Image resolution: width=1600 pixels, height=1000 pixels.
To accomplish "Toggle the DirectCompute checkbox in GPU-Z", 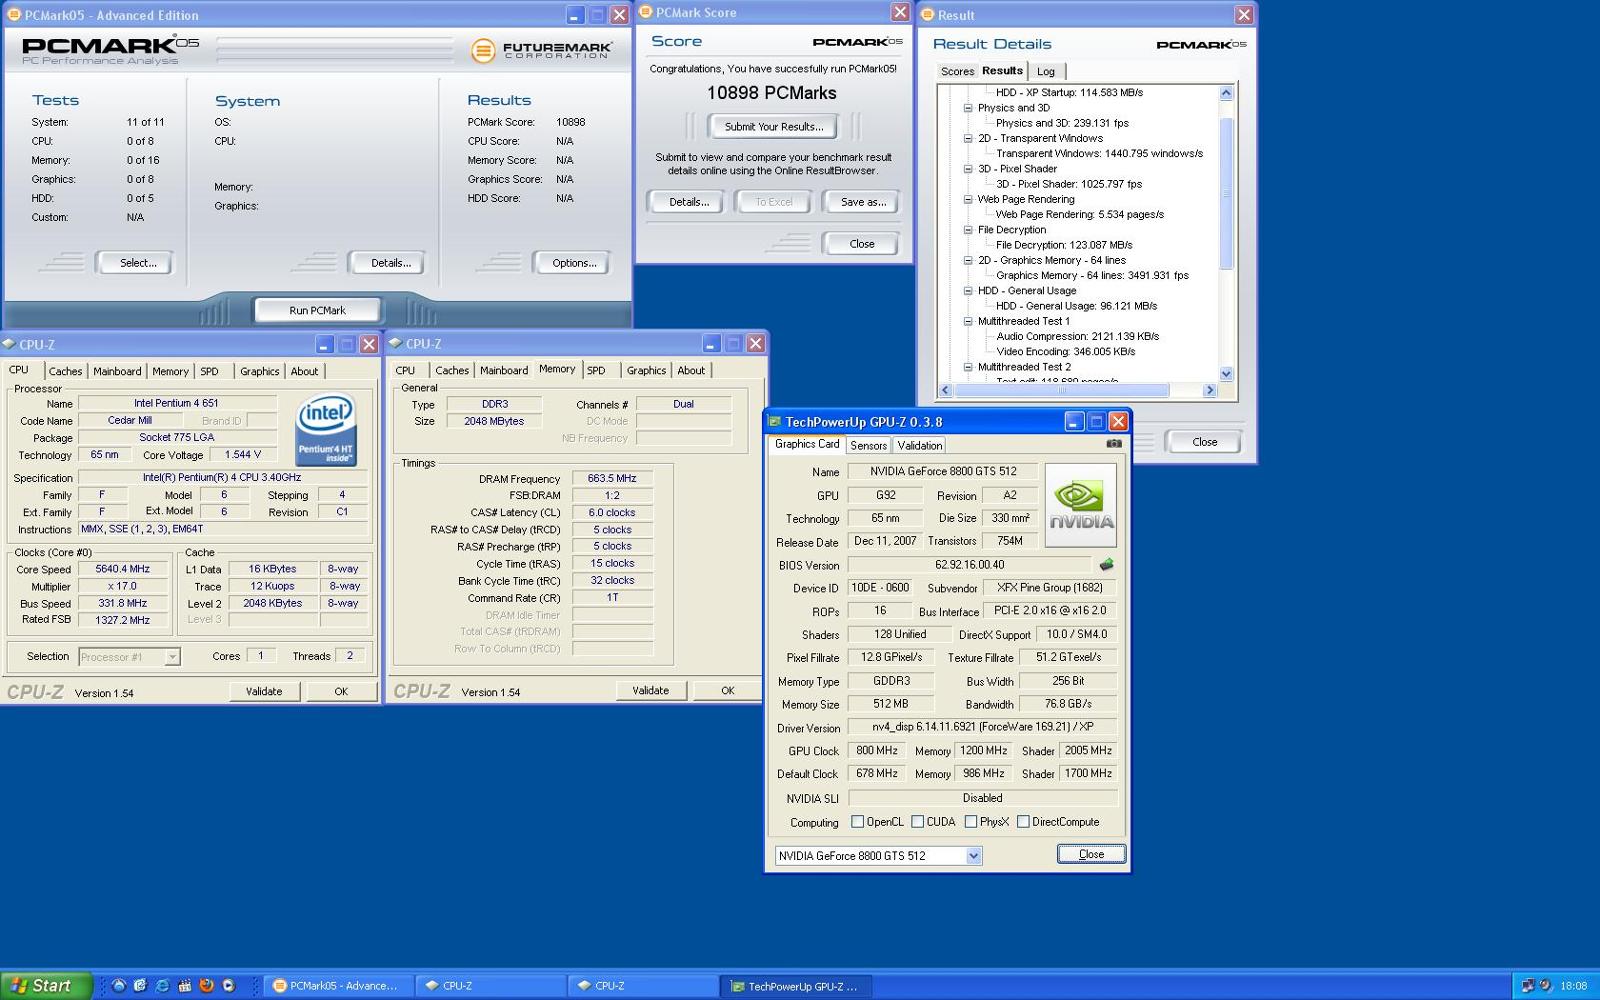I will point(1023,822).
